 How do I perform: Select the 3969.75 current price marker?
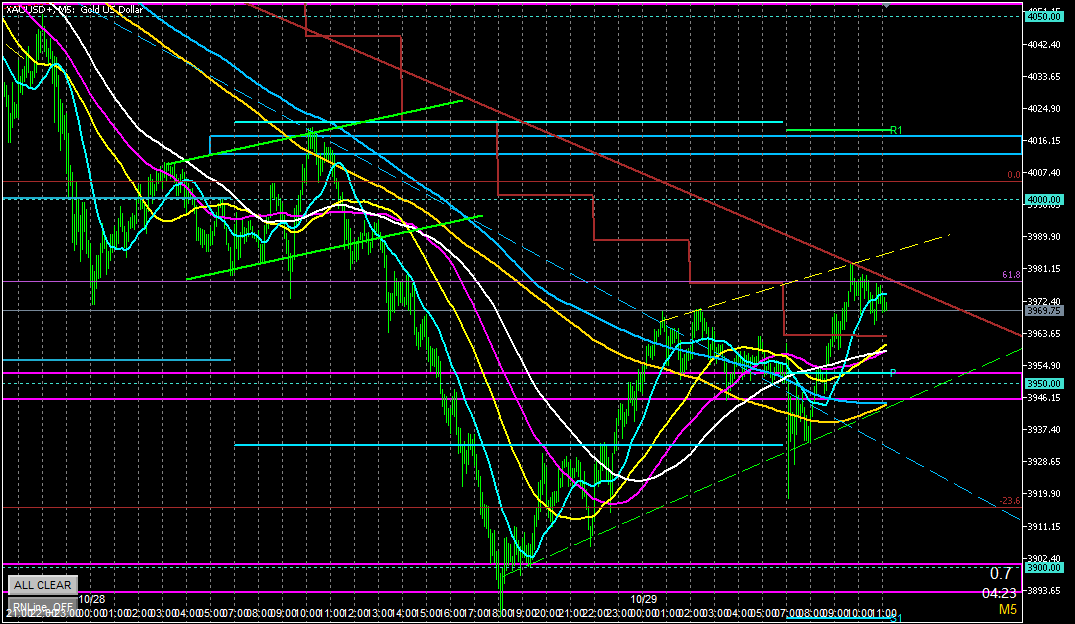[x=1043, y=311]
